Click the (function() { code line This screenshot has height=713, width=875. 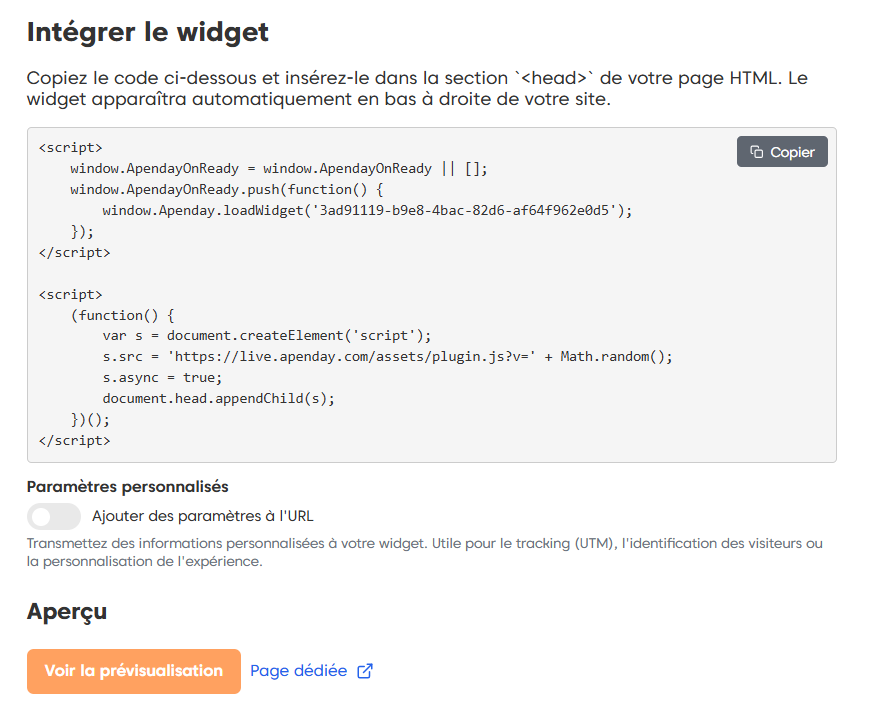pos(122,314)
